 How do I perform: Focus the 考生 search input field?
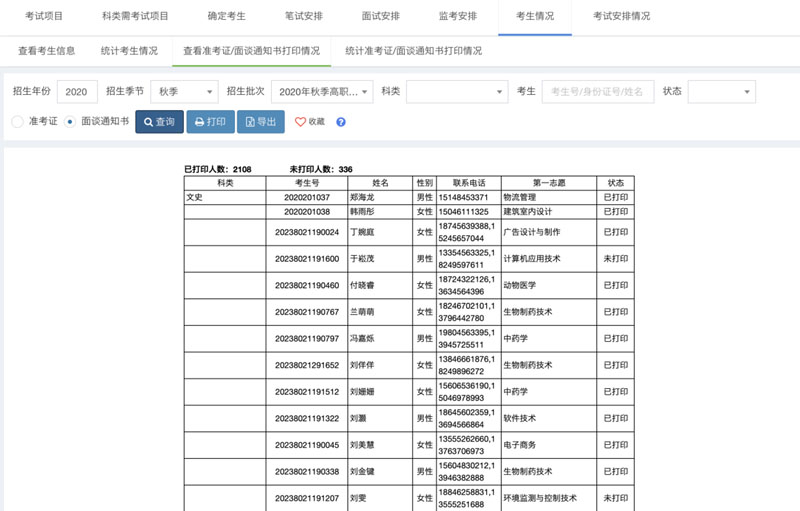[598, 92]
